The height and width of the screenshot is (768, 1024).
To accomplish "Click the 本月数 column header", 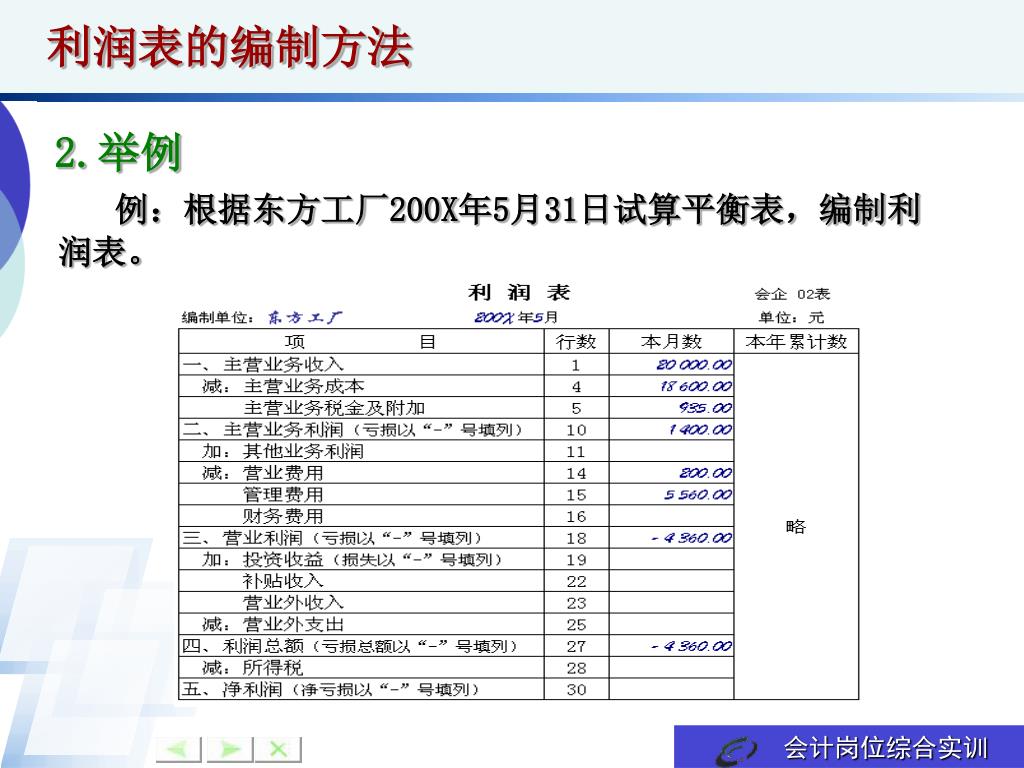I will [x=671, y=342].
